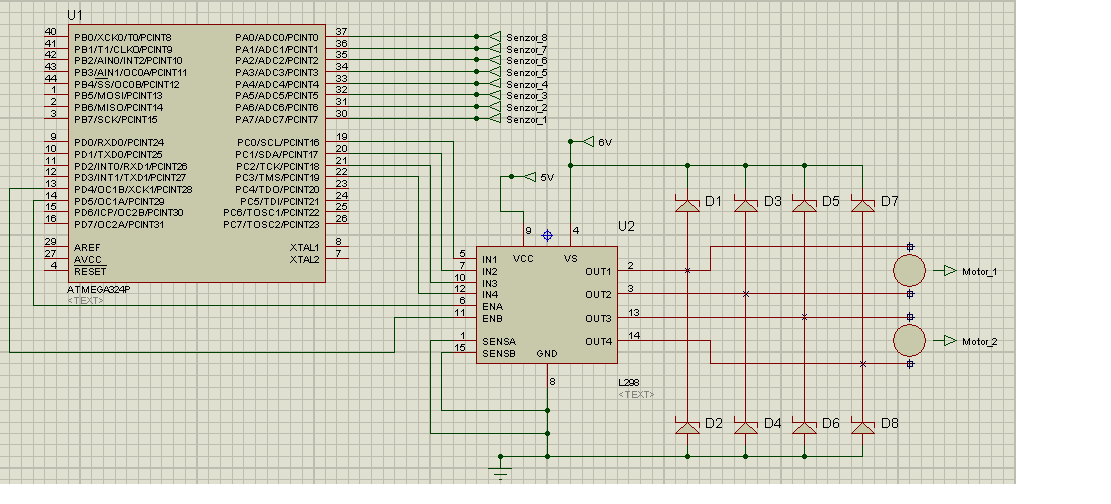1111x504 pixels.
Task: Click the PD5/OC1A/PCINT29 pin label
Action: tap(119, 201)
